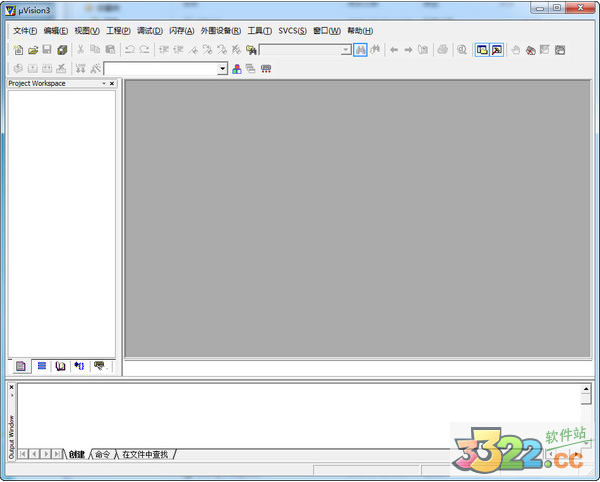Click the Save floppy disk icon
Image resolution: width=600 pixels, height=482 pixels.
pos(47,50)
